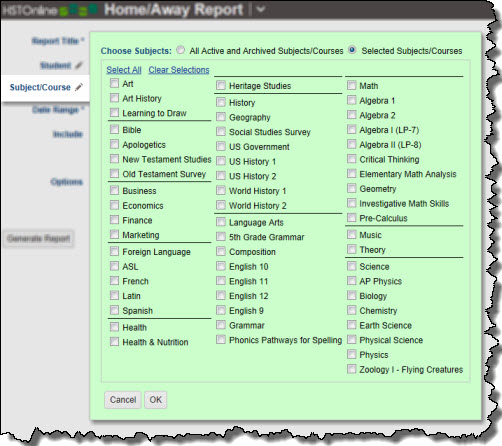Tick the Apologetics checkbox
Screen dimensions: 502x446
pos(114,144)
